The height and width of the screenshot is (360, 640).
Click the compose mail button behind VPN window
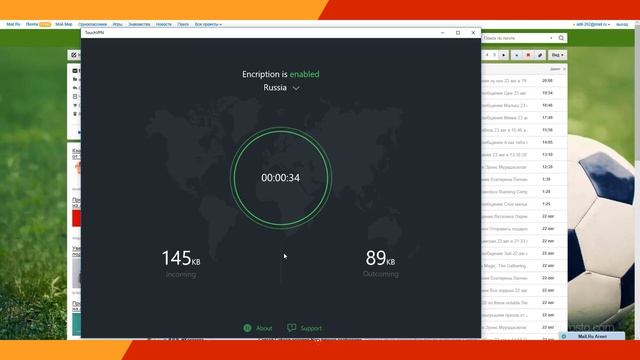[74, 55]
